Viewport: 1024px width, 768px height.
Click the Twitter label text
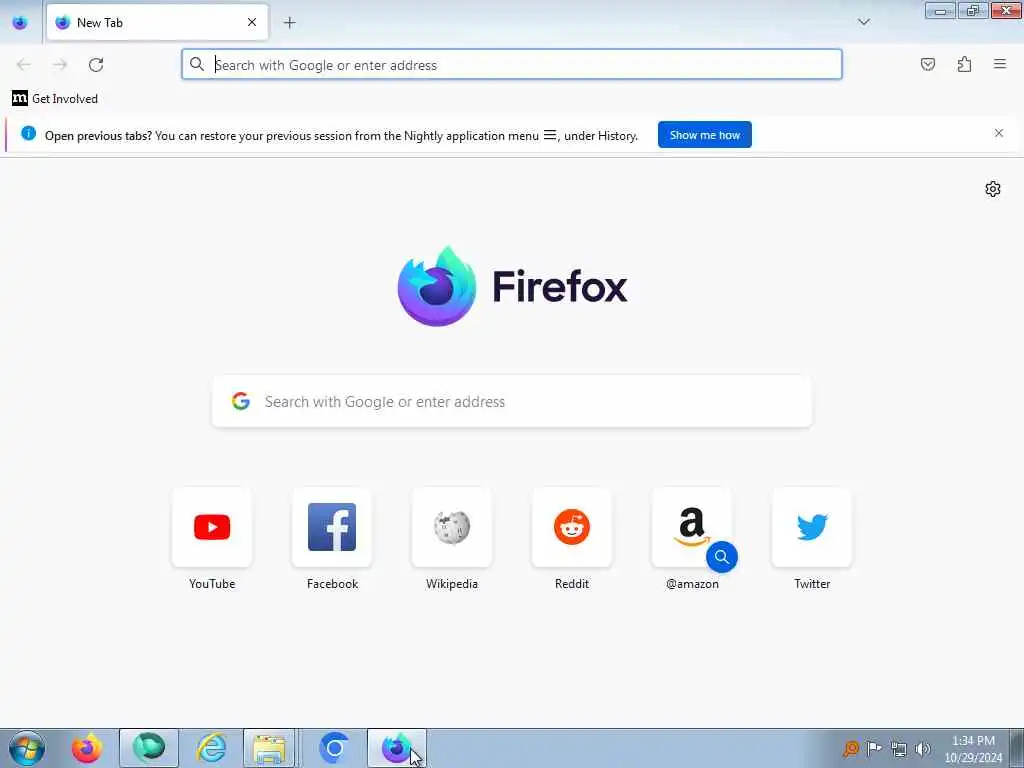coord(812,584)
